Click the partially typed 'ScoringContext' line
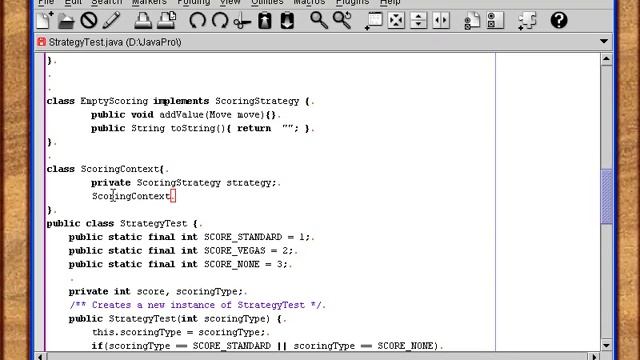 [x=131, y=196]
